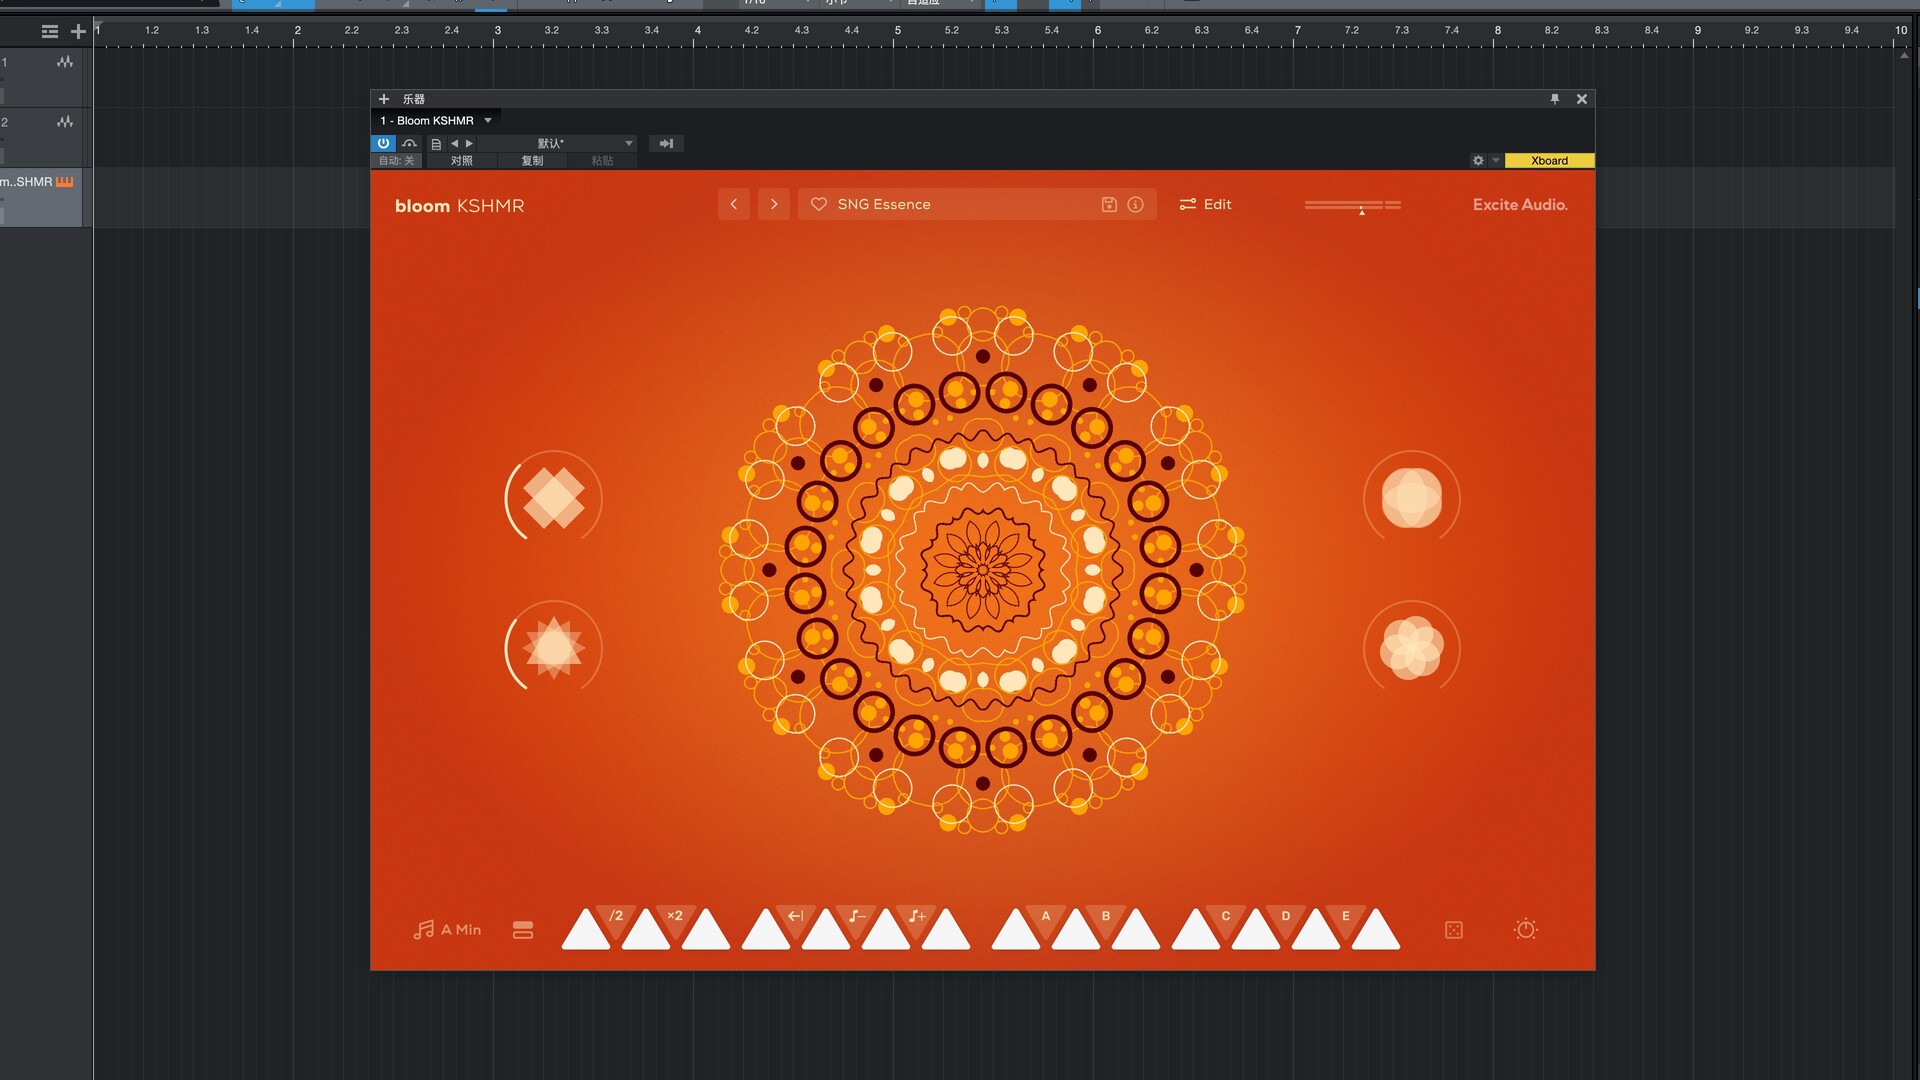Click the waveform icon on track 1
This screenshot has width=1920, height=1080.
point(65,62)
